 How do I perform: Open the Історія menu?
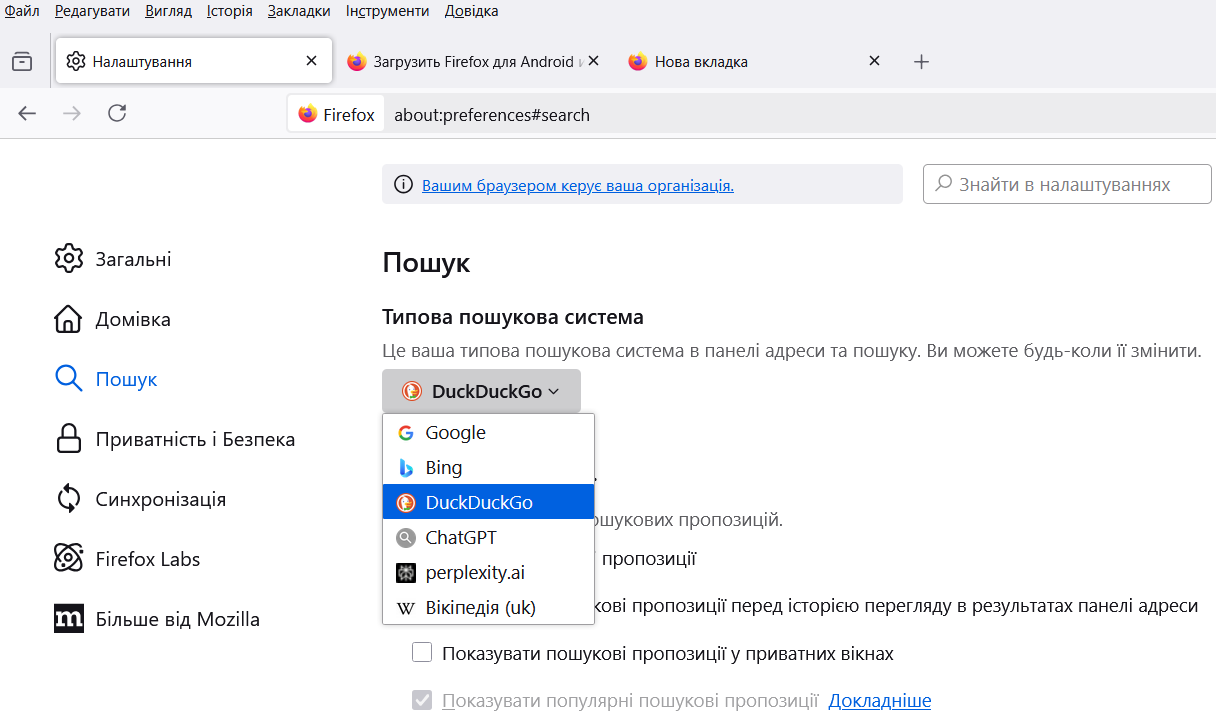coord(230,11)
